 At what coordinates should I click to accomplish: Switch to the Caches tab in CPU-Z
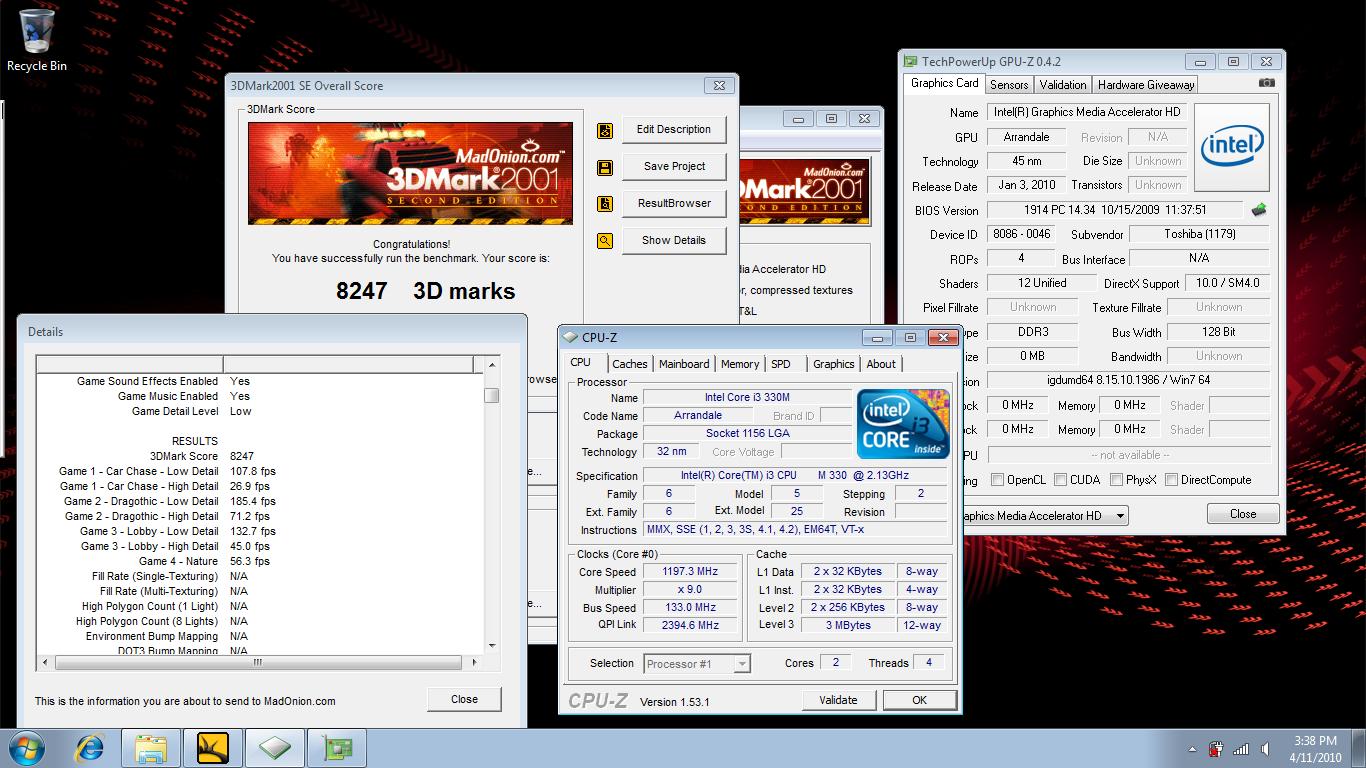(x=630, y=364)
